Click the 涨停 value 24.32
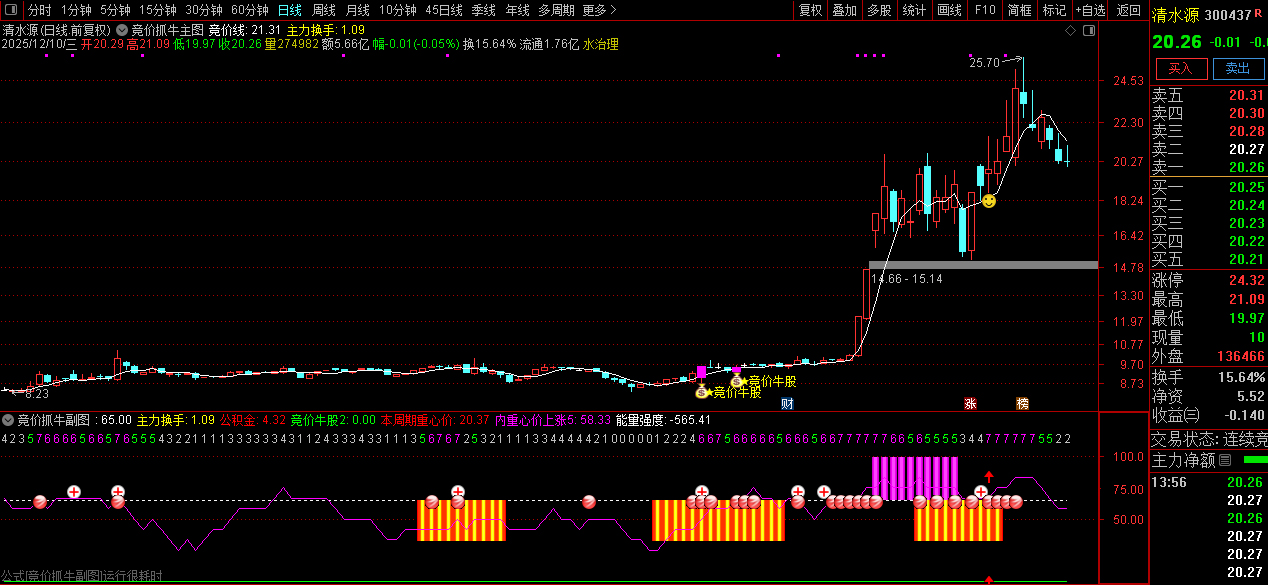 [1246, 280]
